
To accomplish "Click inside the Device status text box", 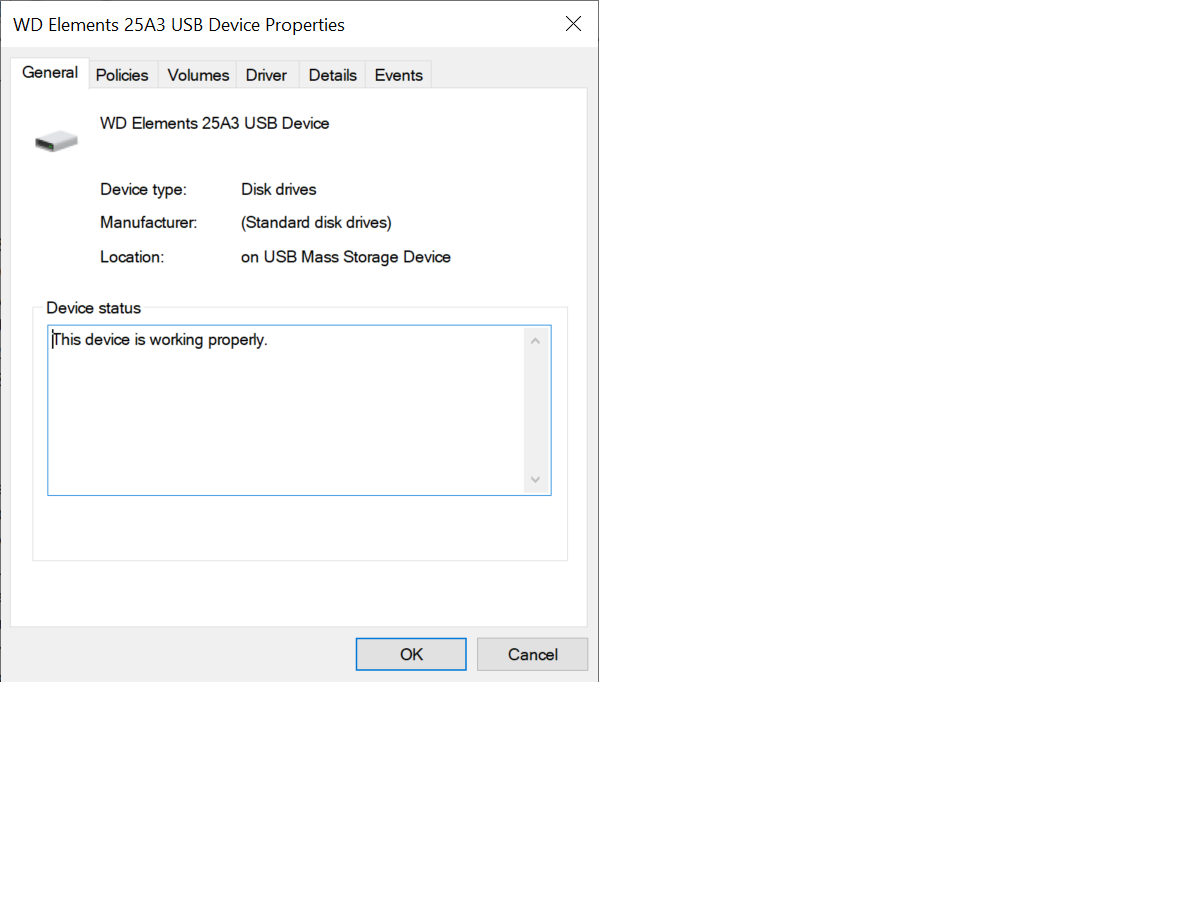I will (299, 410).
